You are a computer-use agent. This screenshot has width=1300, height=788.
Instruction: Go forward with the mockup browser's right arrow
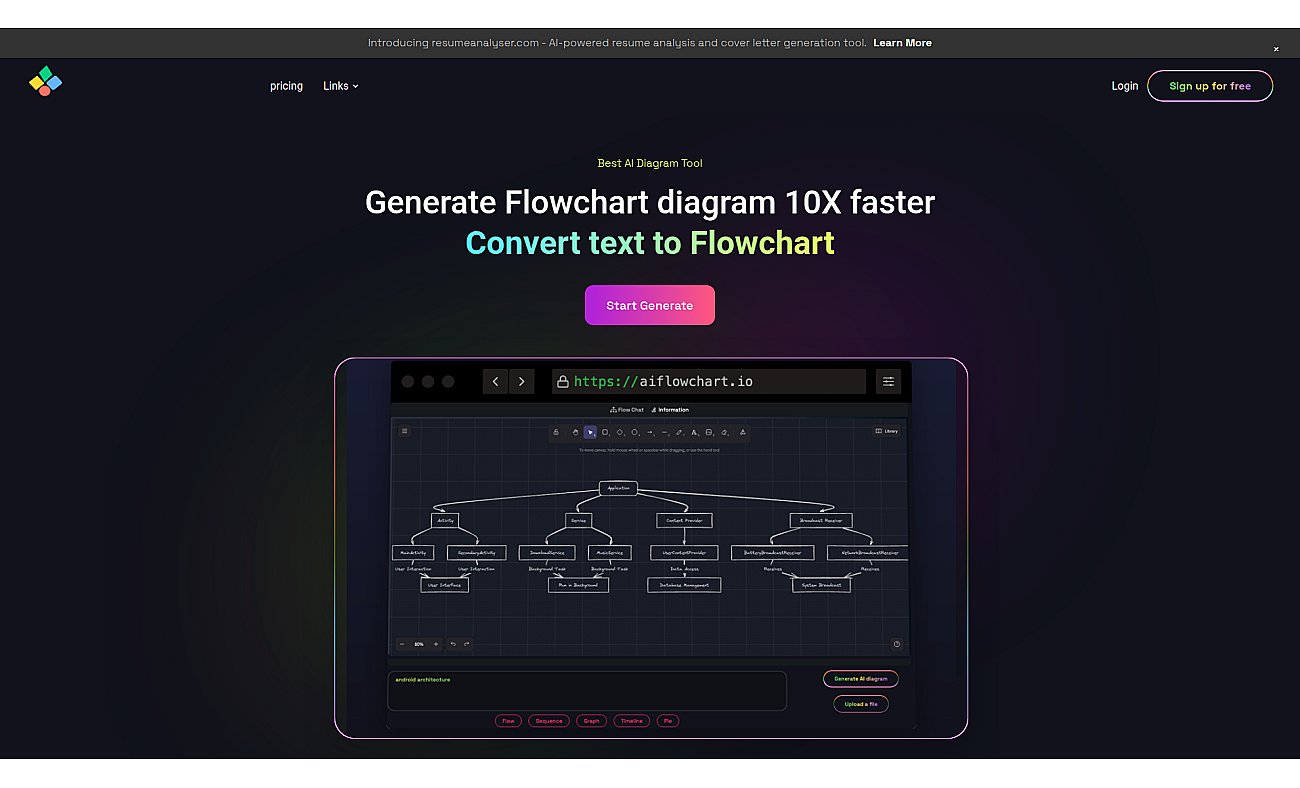click(522, 381)
